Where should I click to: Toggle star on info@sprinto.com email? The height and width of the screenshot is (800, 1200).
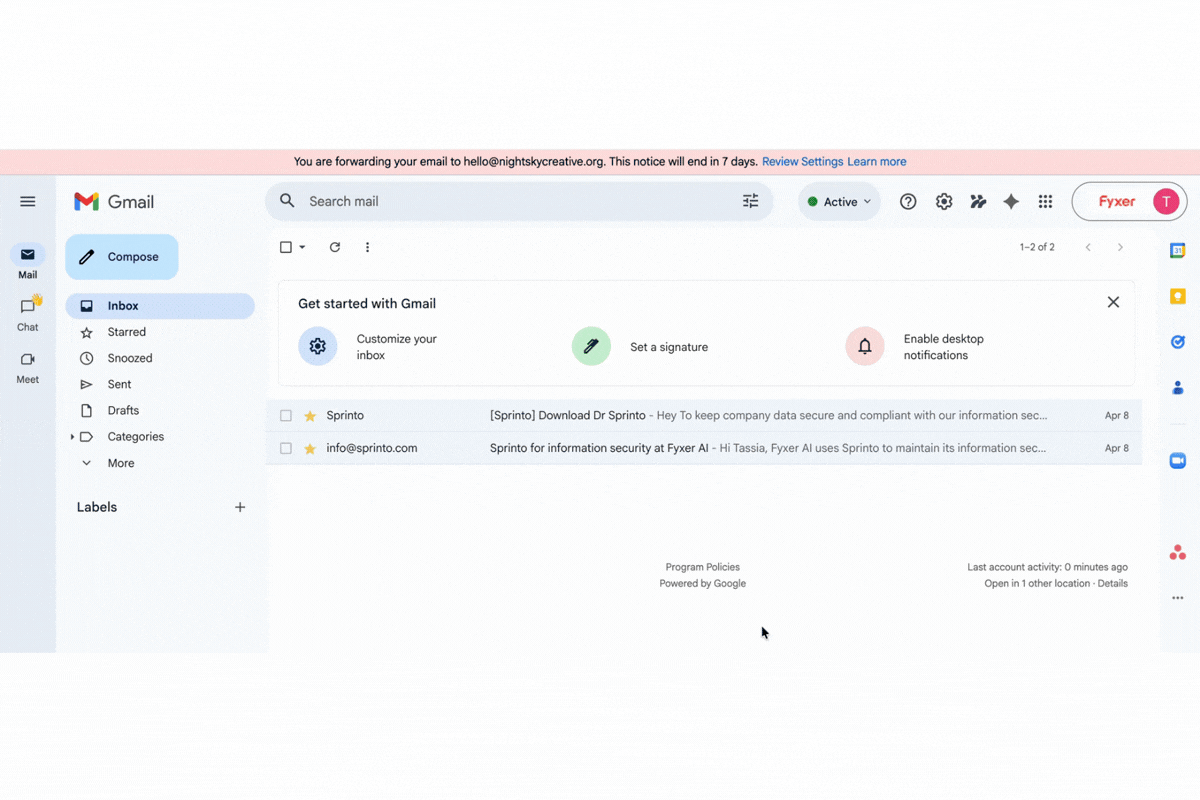pyautogui.click(x=310, y=448)
